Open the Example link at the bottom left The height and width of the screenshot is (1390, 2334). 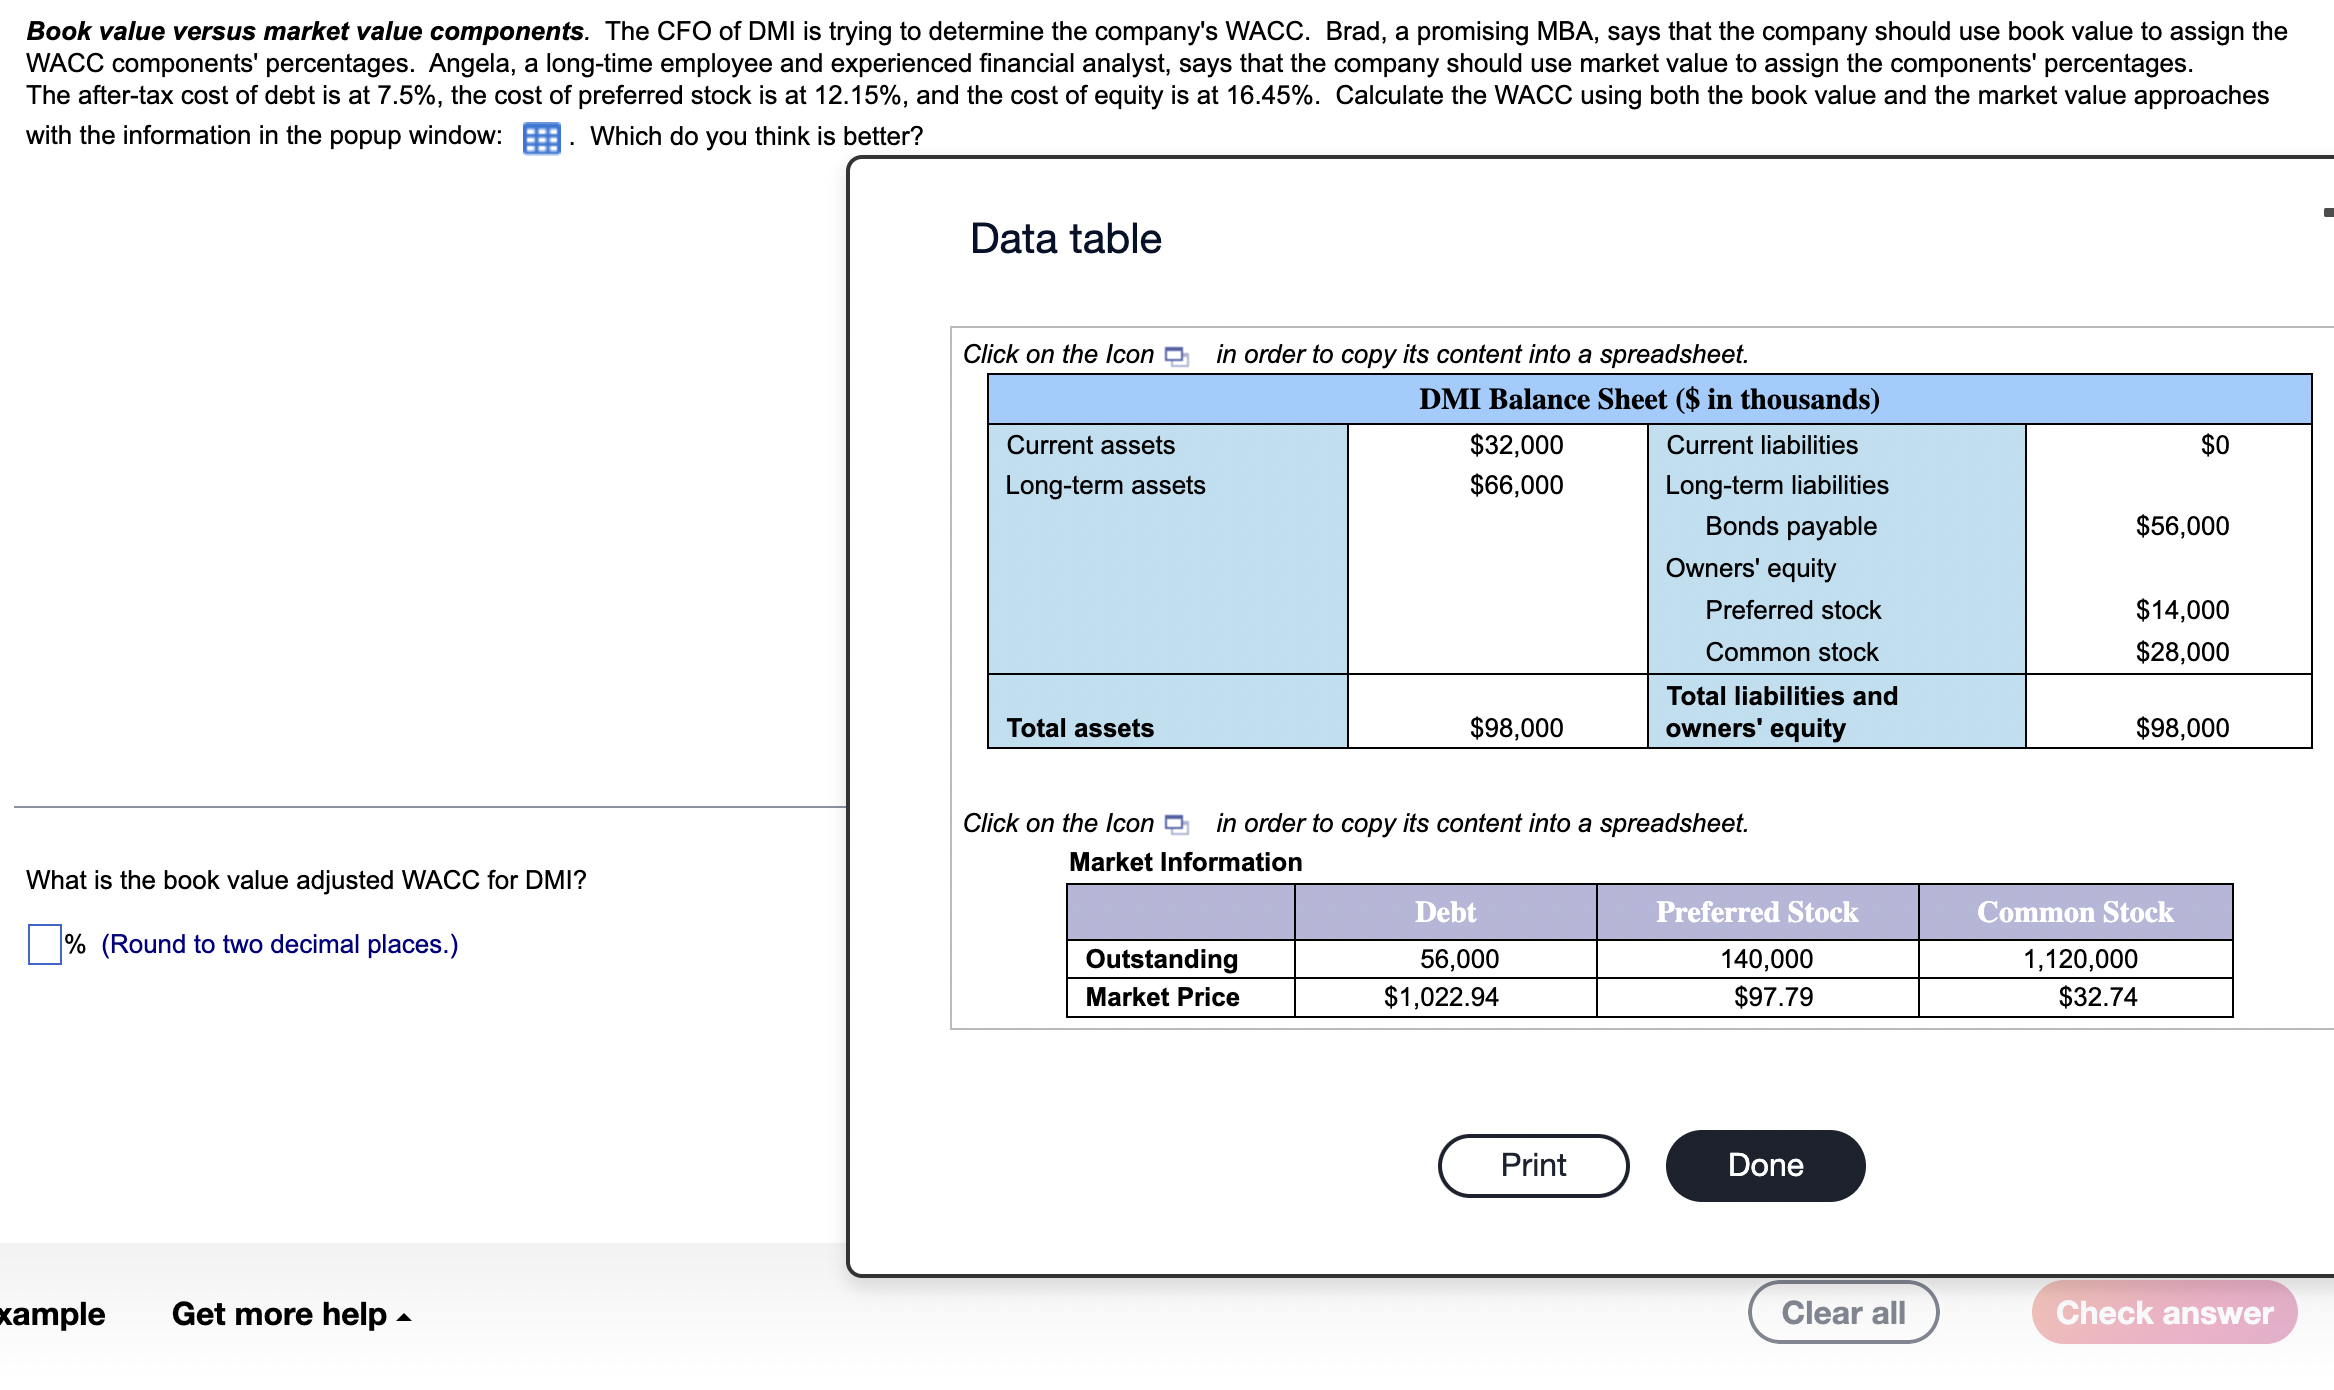(x=53, y=1314)
